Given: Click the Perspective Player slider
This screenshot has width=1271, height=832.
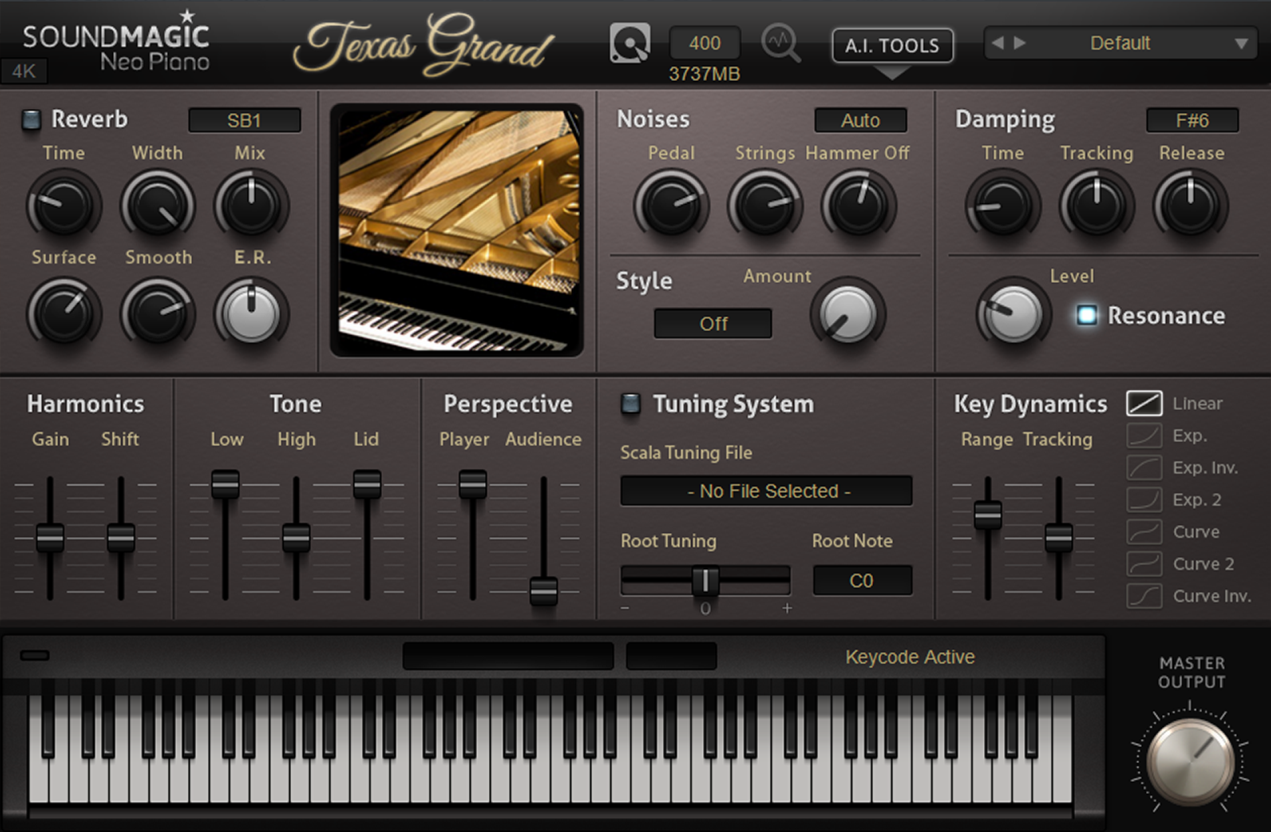Looking at the screenshot, I should click(x=473, y=538).
